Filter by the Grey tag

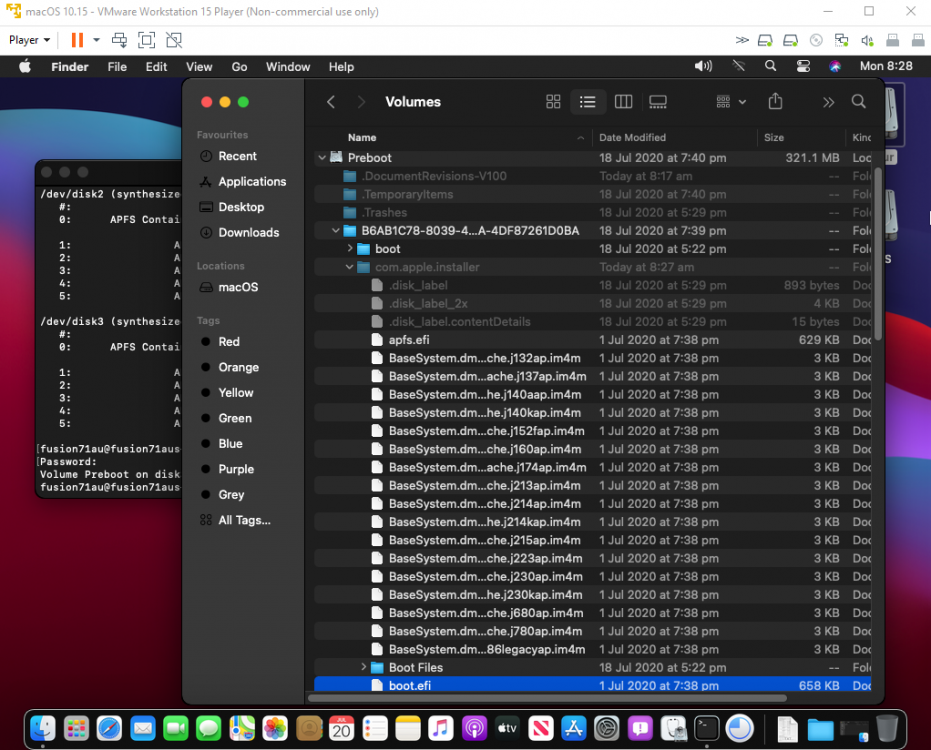(231, 495)
